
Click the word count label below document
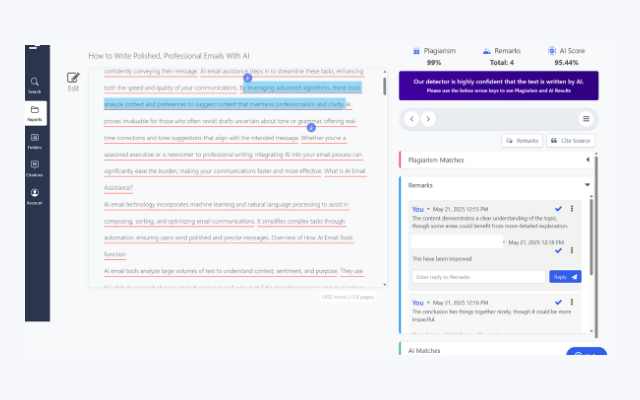coord(347,297)
